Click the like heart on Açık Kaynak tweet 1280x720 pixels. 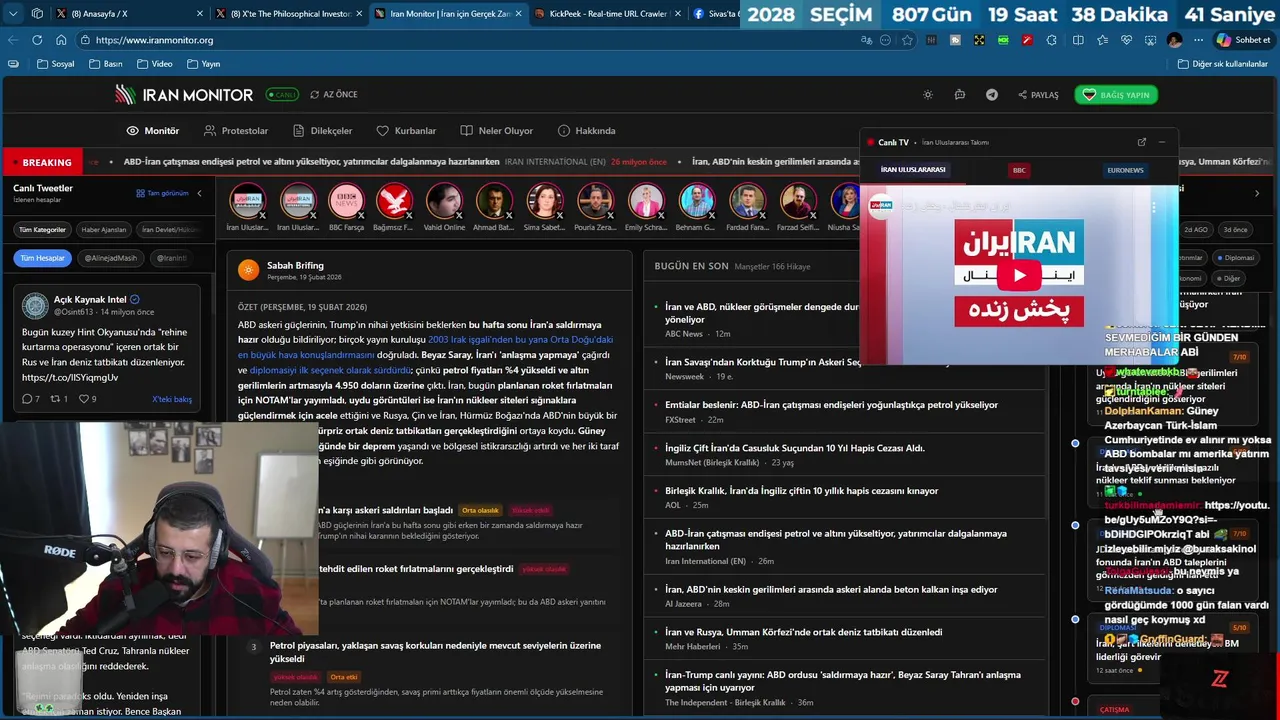[83, 399]
